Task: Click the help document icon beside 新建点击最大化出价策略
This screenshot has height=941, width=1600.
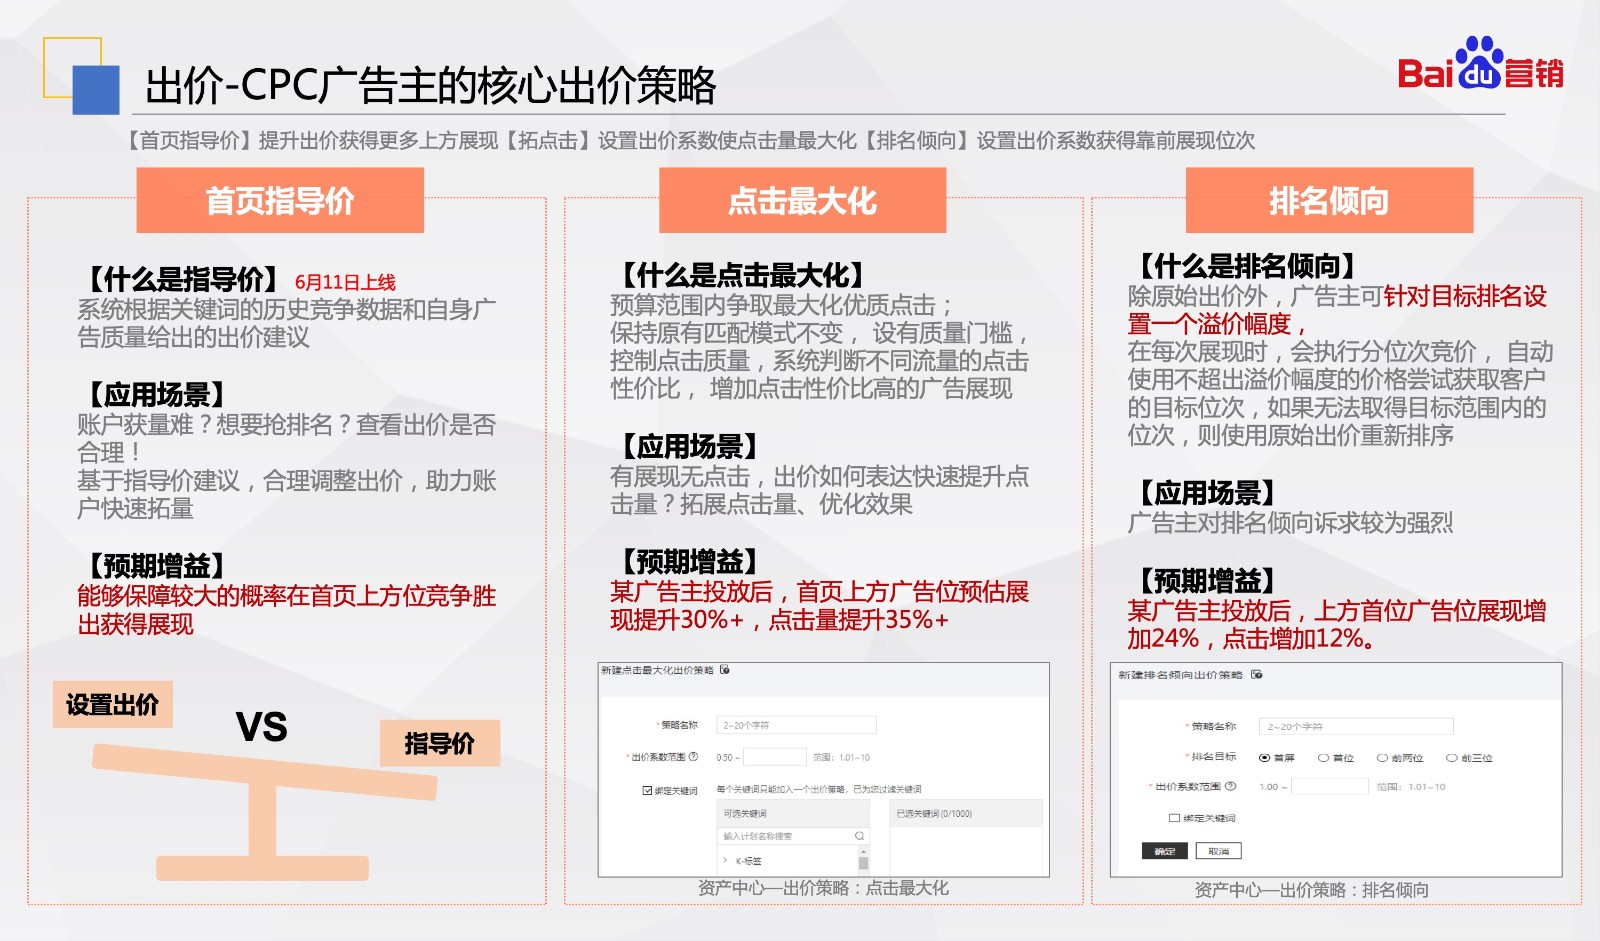Action: pos(725,670)
